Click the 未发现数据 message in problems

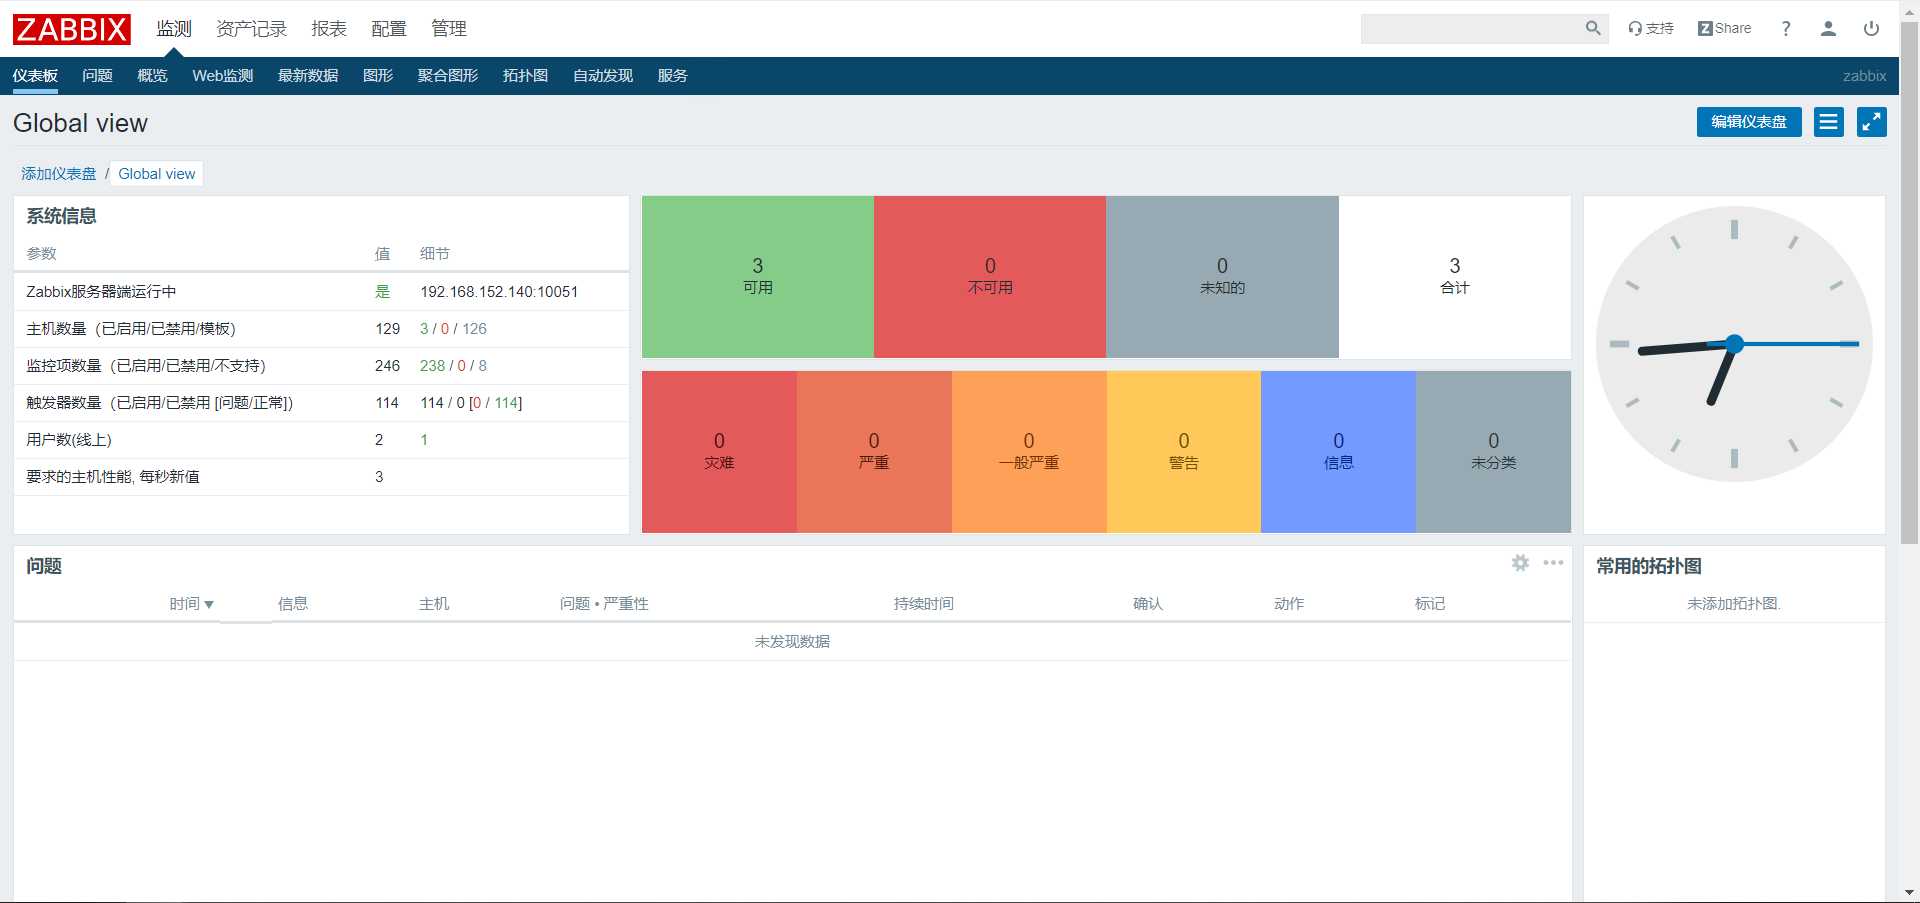coord(792,642)
